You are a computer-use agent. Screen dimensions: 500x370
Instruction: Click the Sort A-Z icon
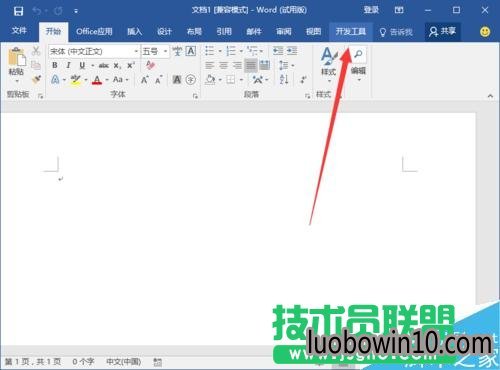(284, 79)
